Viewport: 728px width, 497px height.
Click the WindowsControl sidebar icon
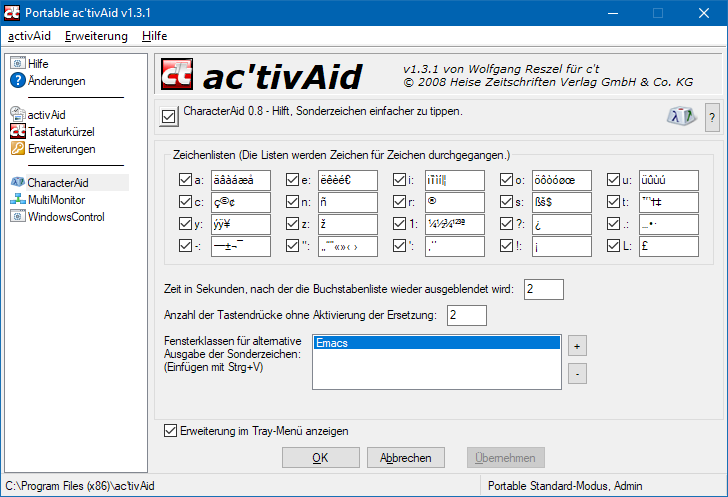click(18, 216)
